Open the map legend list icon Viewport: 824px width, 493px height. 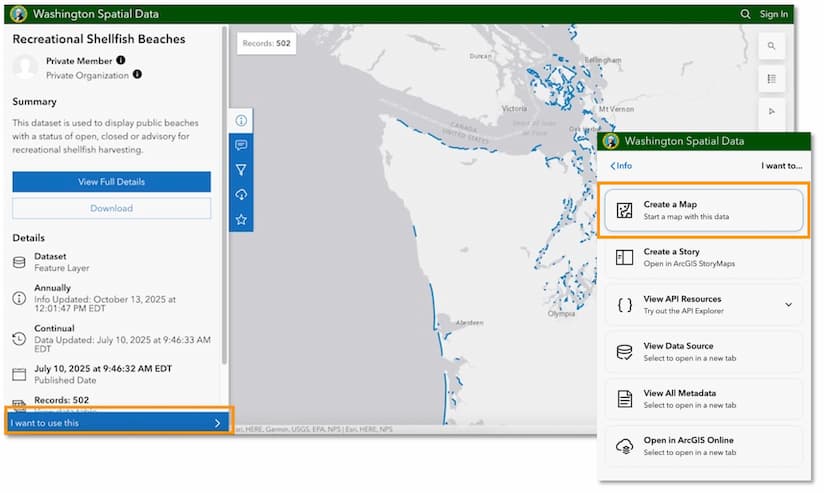tap(771, 79)
